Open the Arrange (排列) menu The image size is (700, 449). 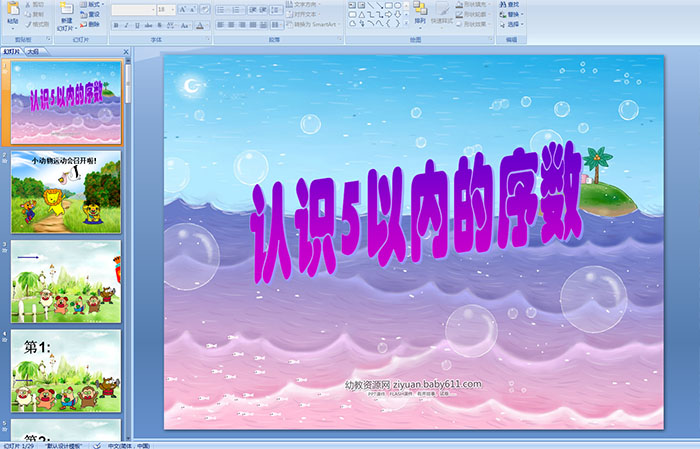(420, 13)
